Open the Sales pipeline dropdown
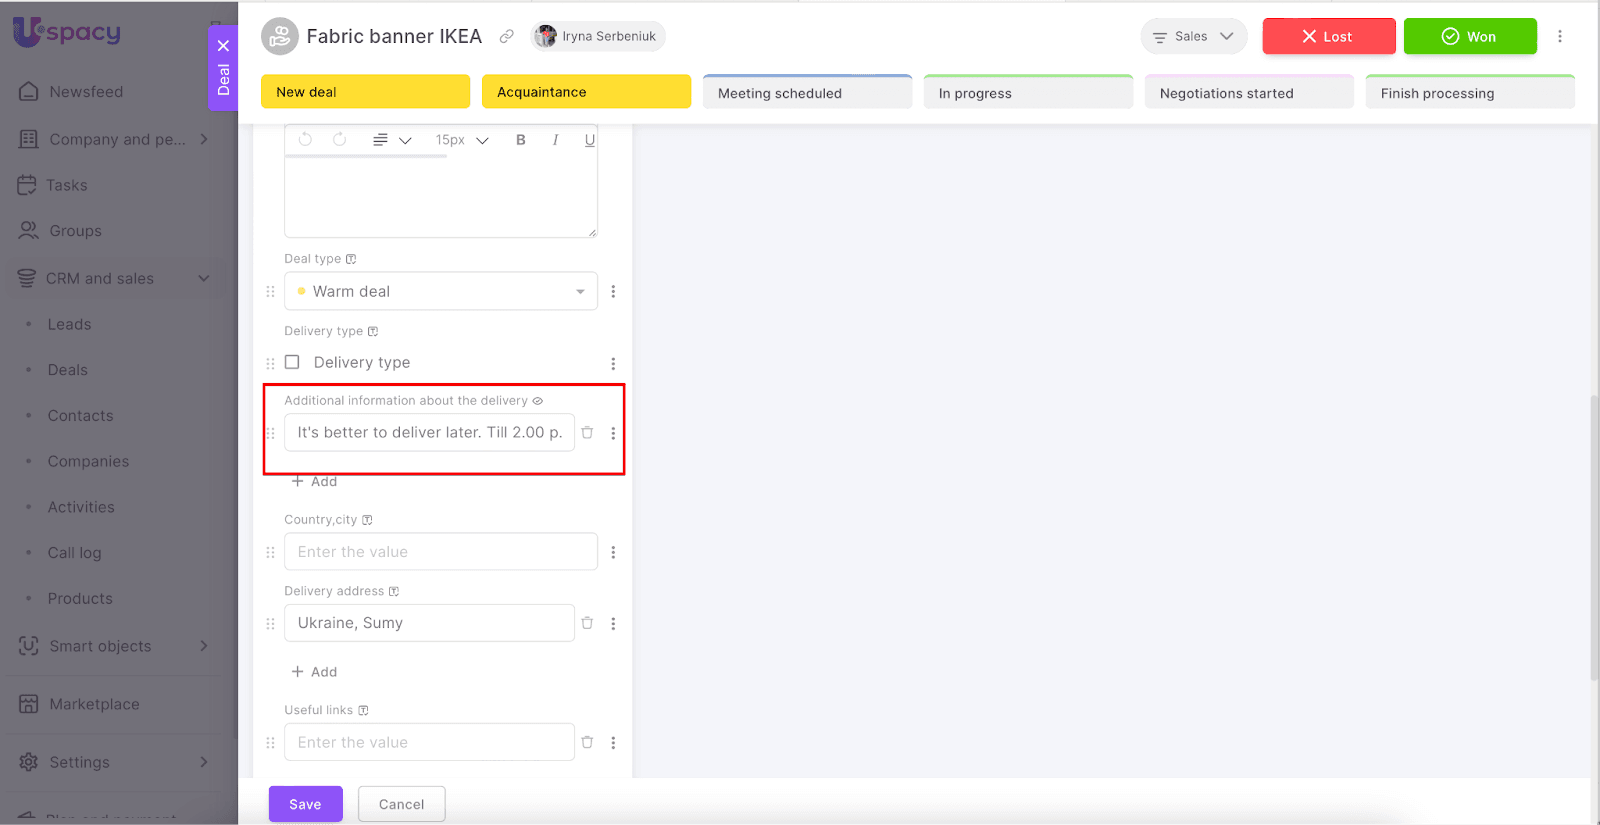 click(x=1193, y=37)
